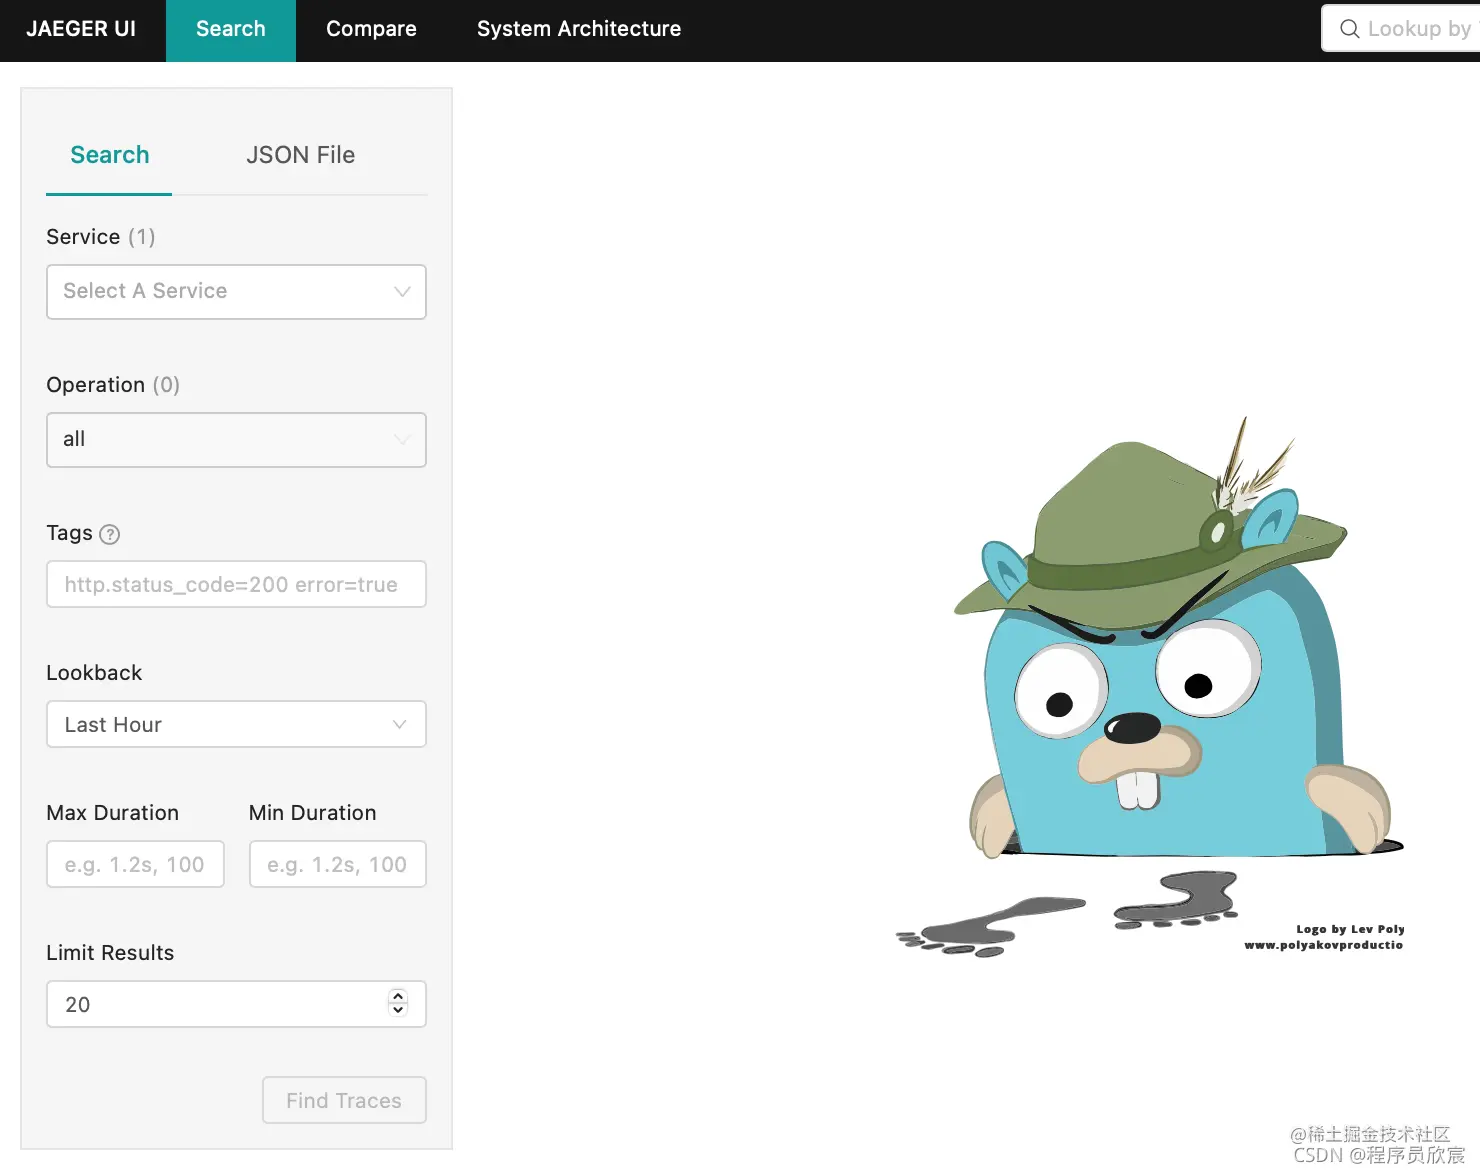Click the Find Traces button
Screen dimensions: 1480x1174
pyautogui.click(x=344, y=1100)
